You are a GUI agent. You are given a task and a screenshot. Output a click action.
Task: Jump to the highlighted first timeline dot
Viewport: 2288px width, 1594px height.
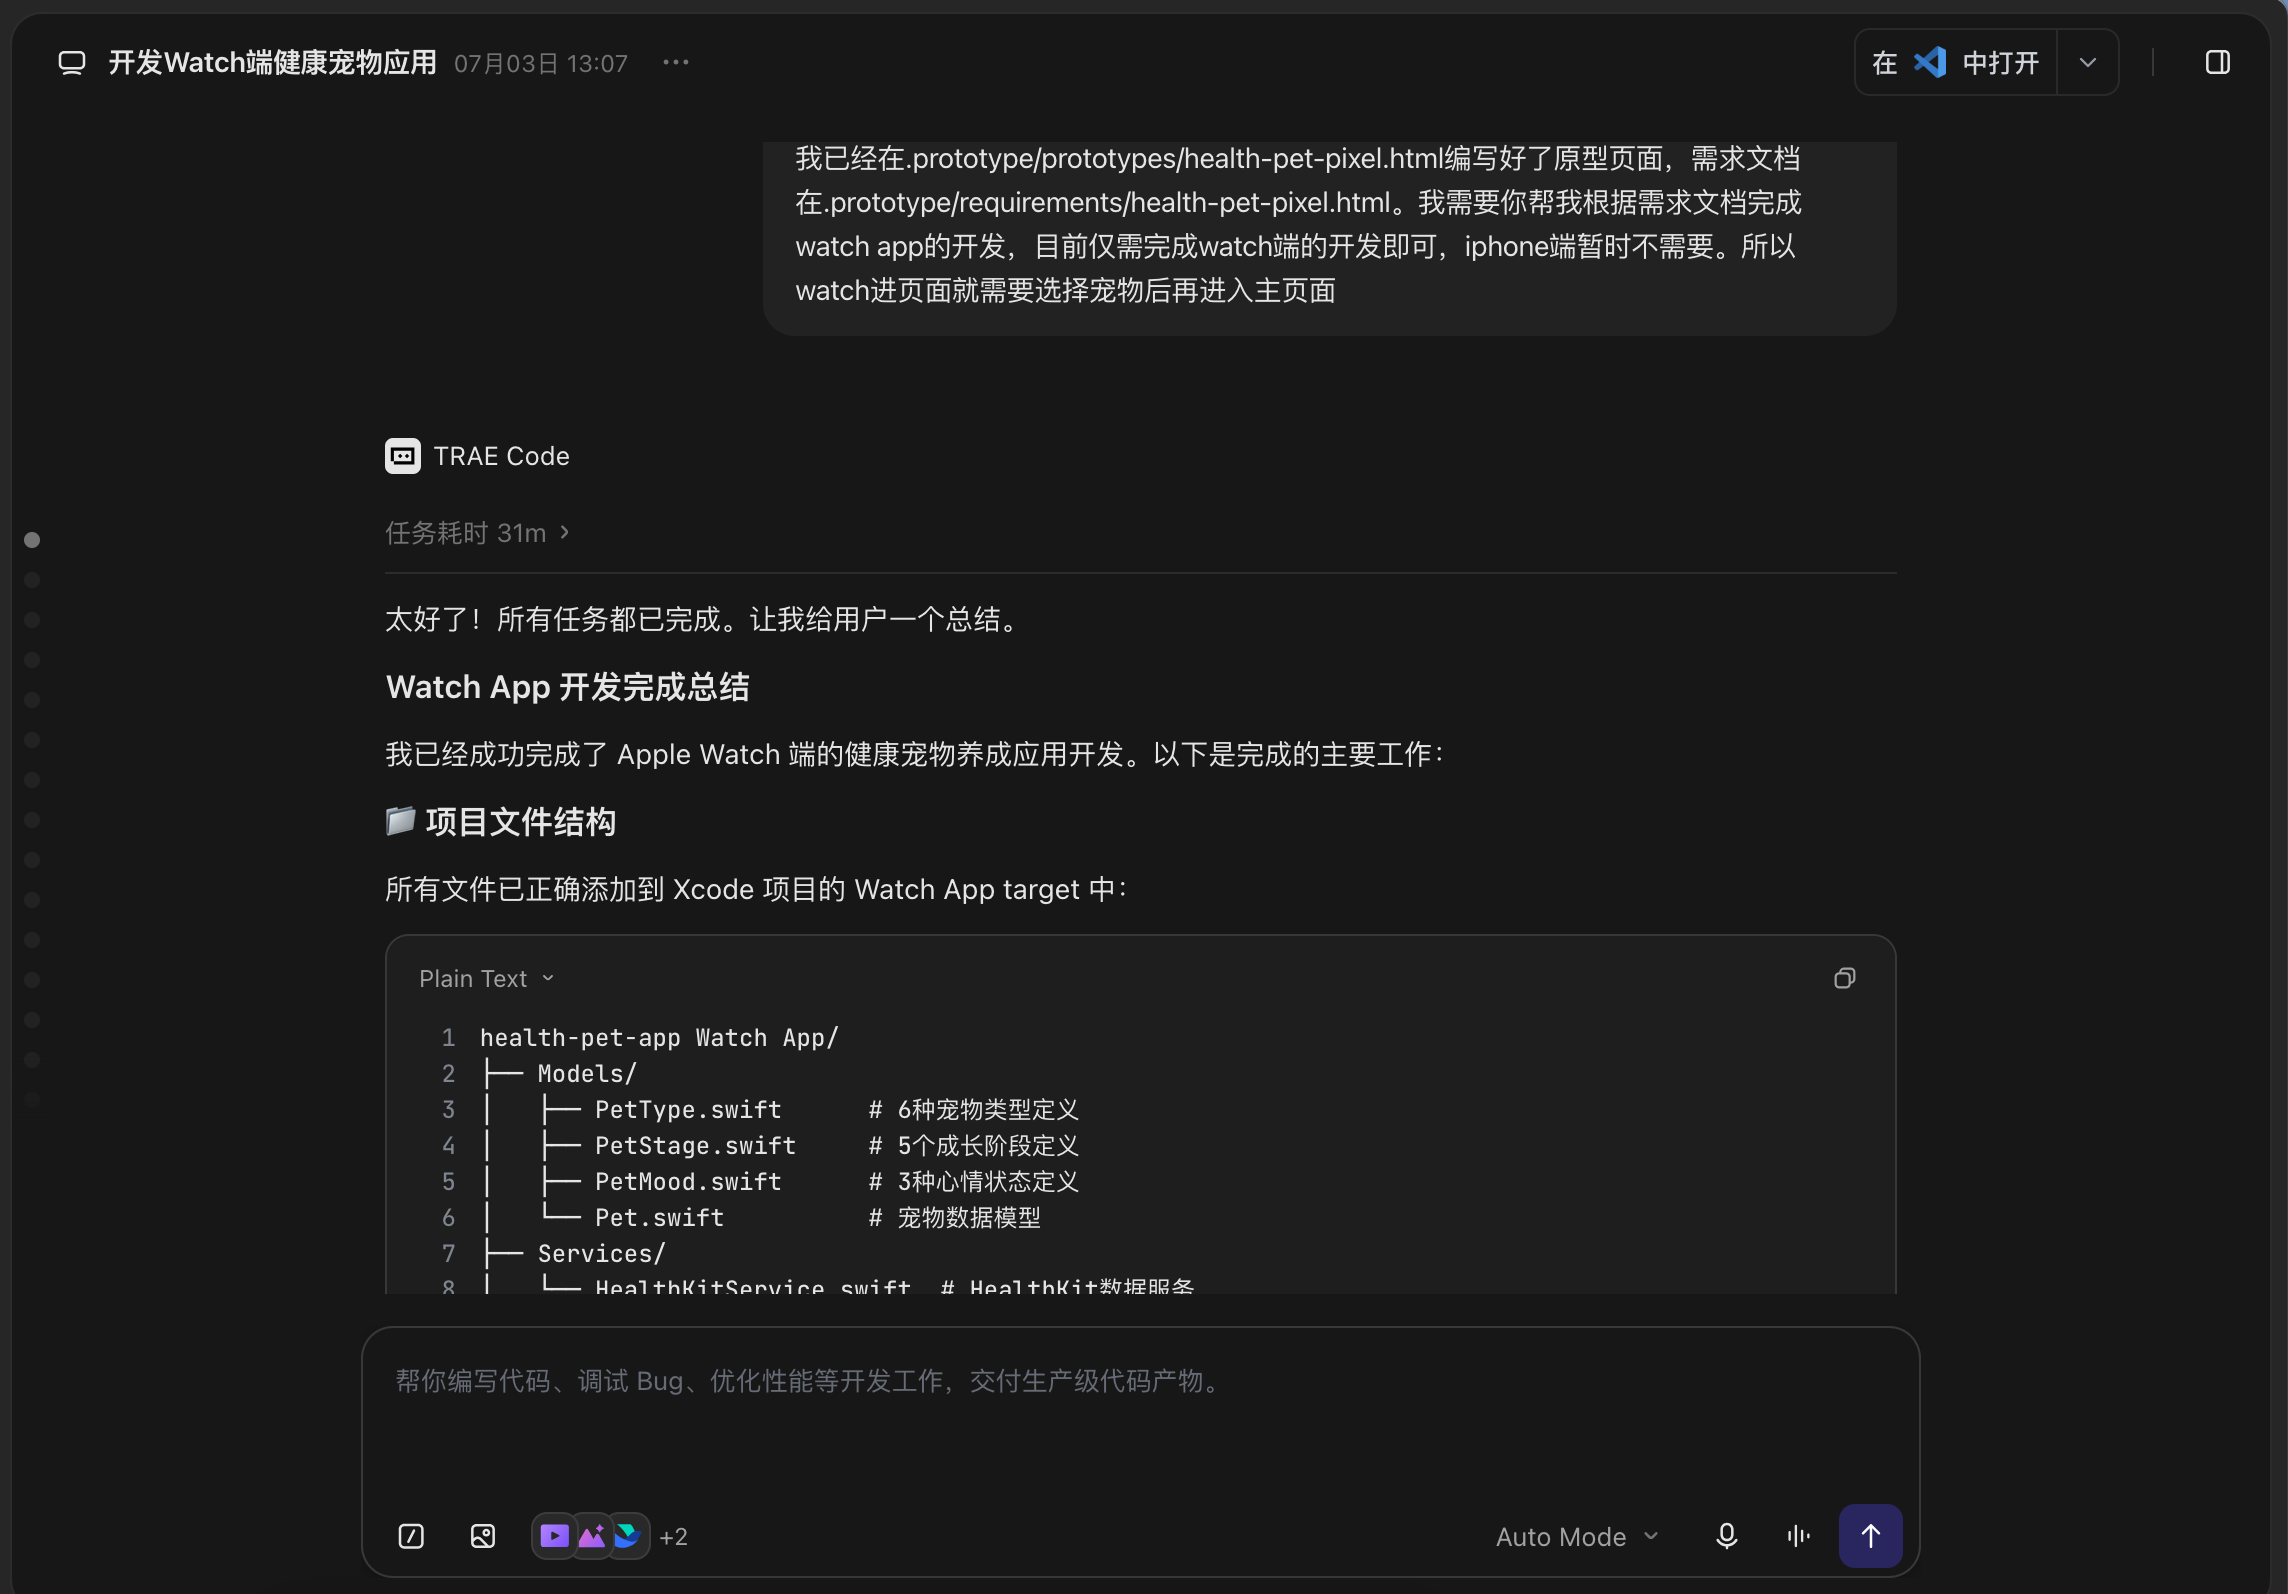32,540
